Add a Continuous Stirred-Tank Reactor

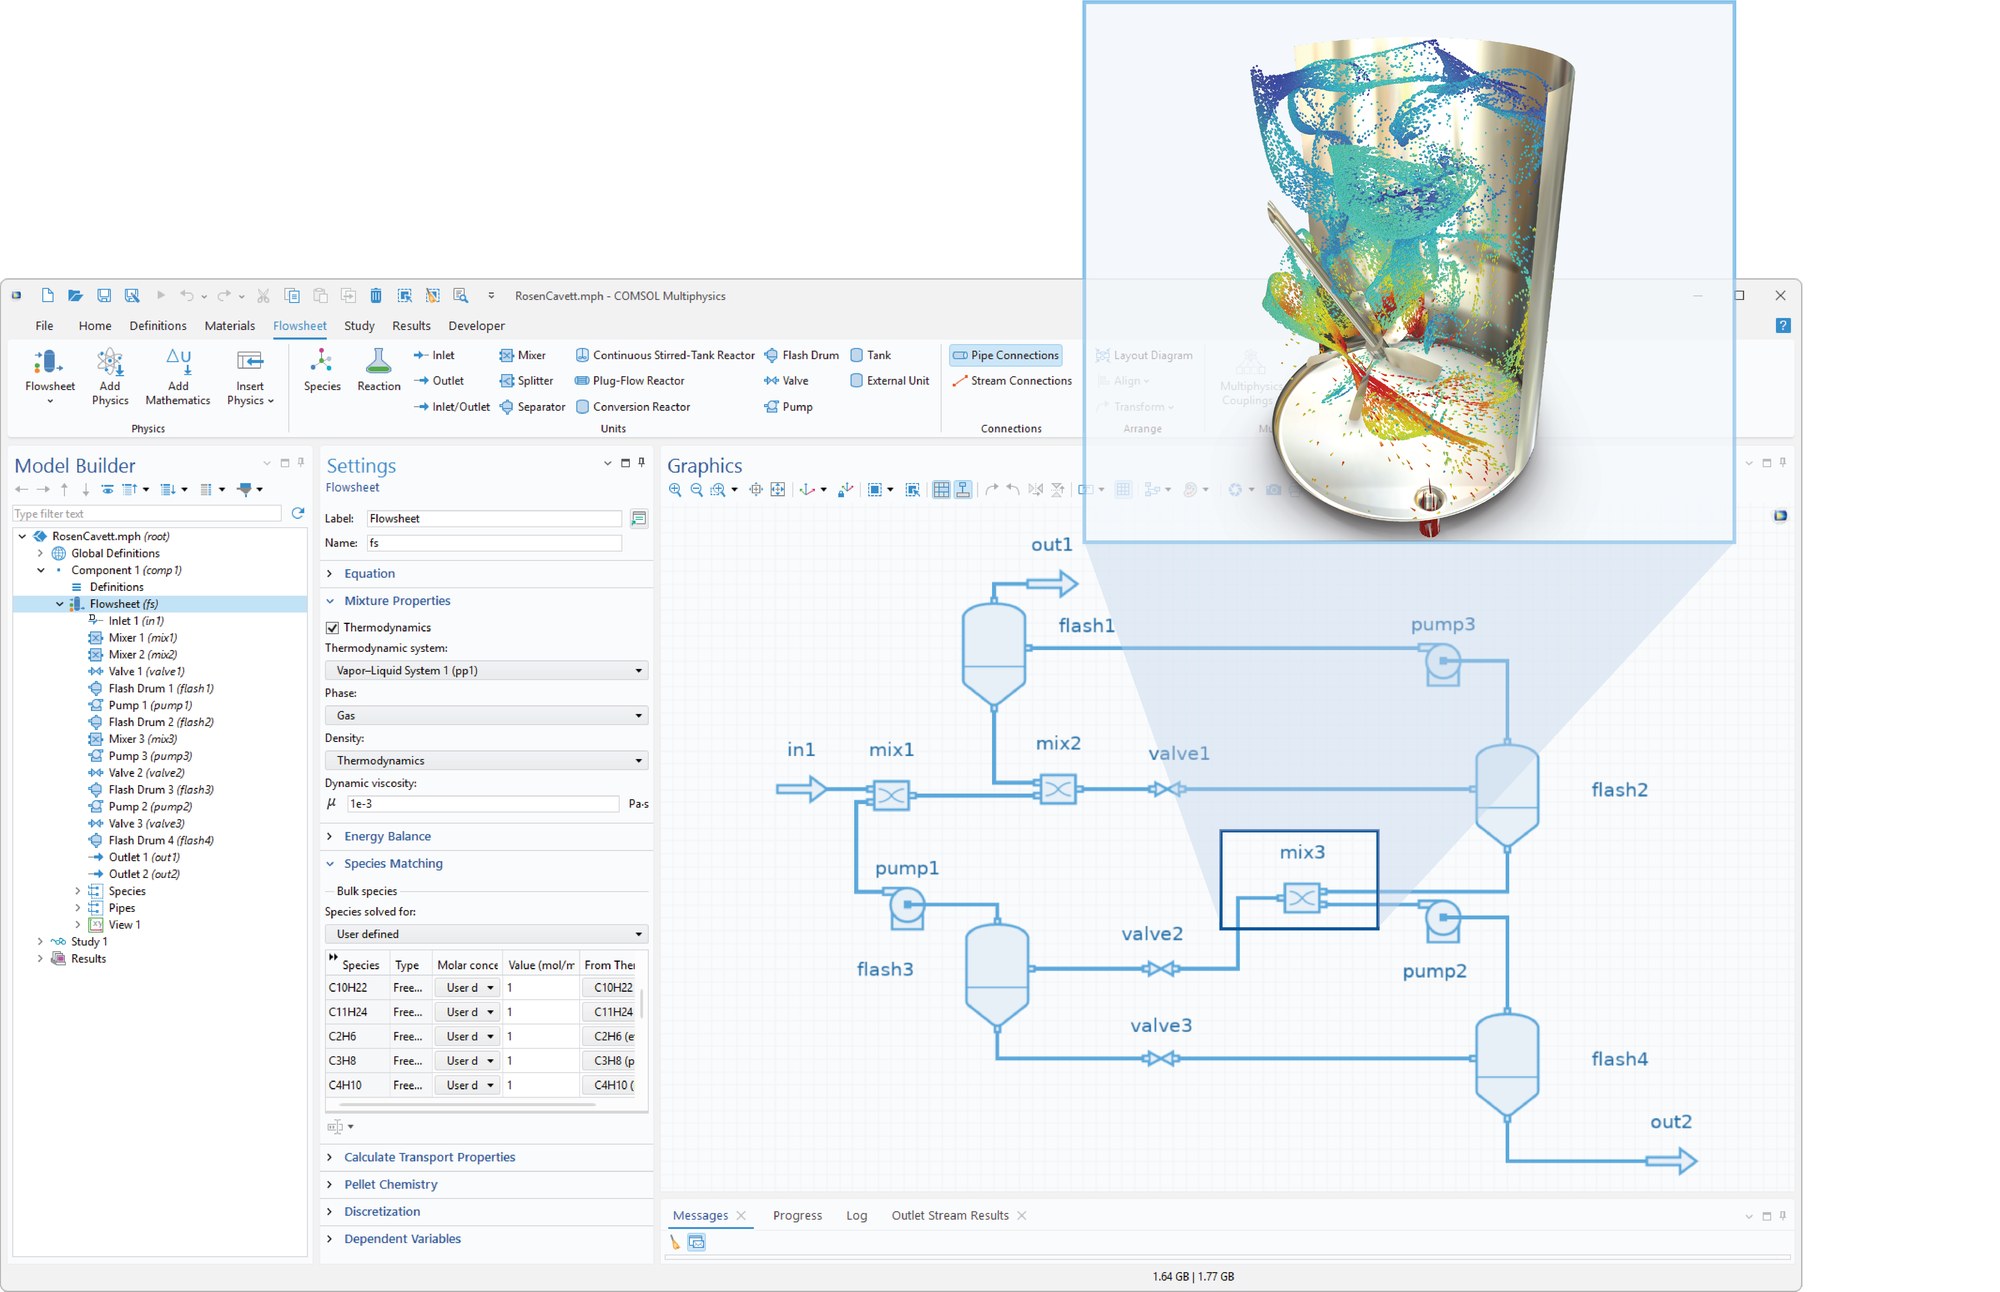coord(665,355)
